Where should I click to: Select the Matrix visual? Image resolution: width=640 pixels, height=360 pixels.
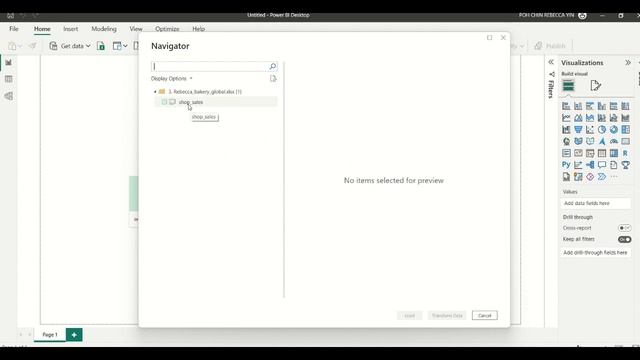pyautogui.click(x=613, y=153)
